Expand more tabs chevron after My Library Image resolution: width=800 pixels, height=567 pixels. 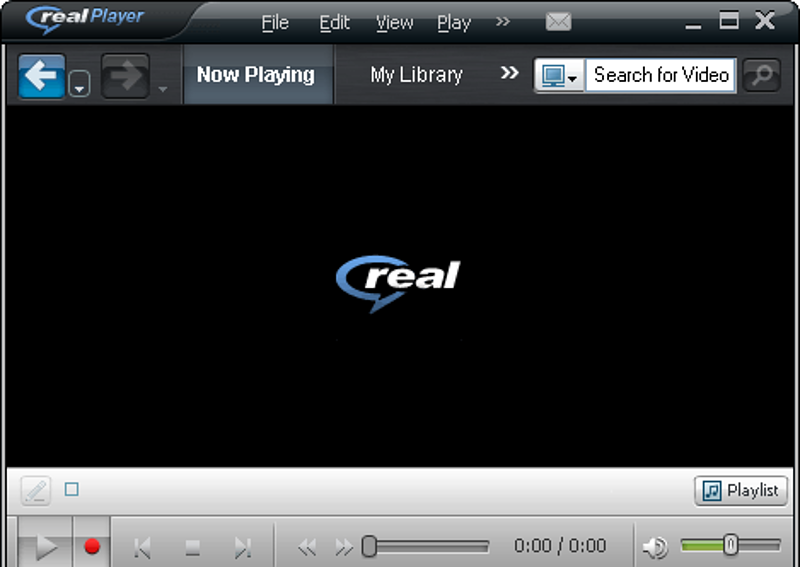coord(509,73)
